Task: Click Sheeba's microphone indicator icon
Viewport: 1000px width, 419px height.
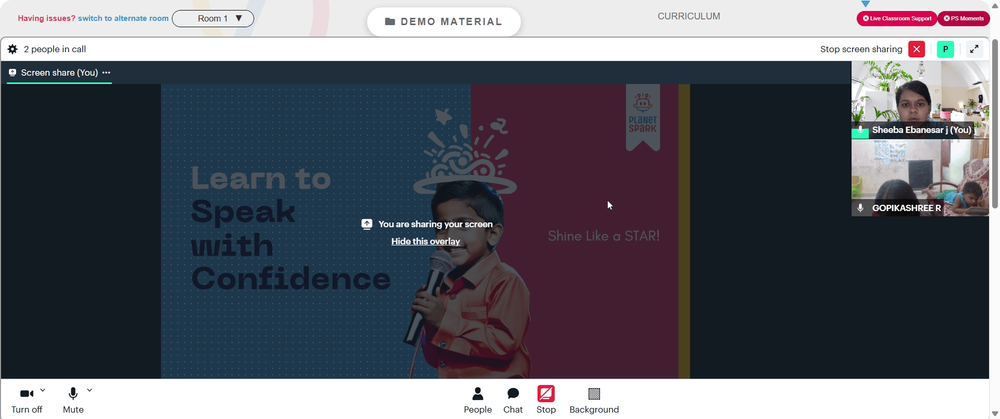Action: 860,130
